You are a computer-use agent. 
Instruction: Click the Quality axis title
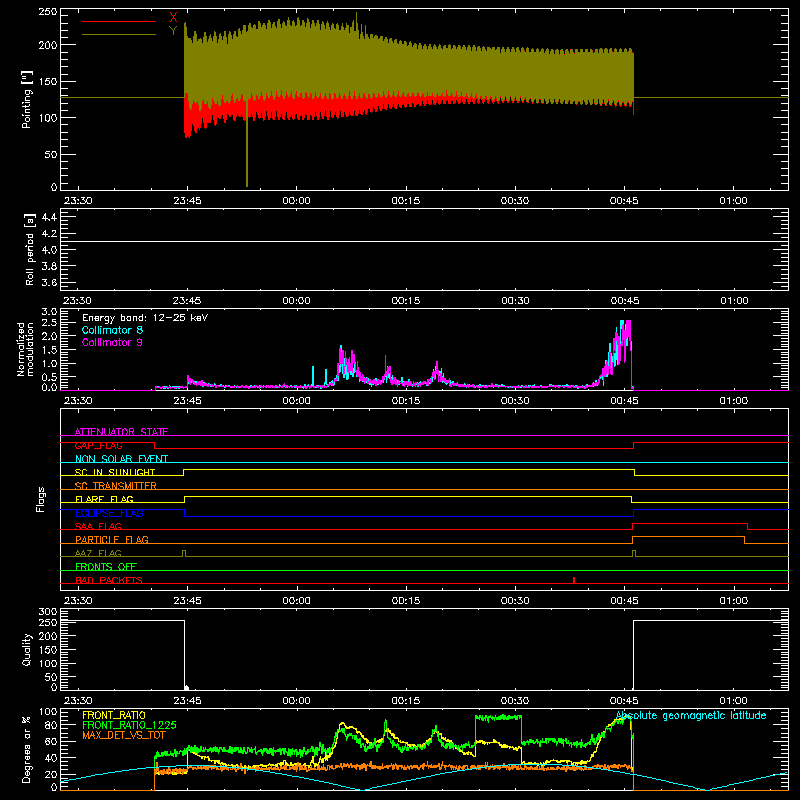(27, 649)
